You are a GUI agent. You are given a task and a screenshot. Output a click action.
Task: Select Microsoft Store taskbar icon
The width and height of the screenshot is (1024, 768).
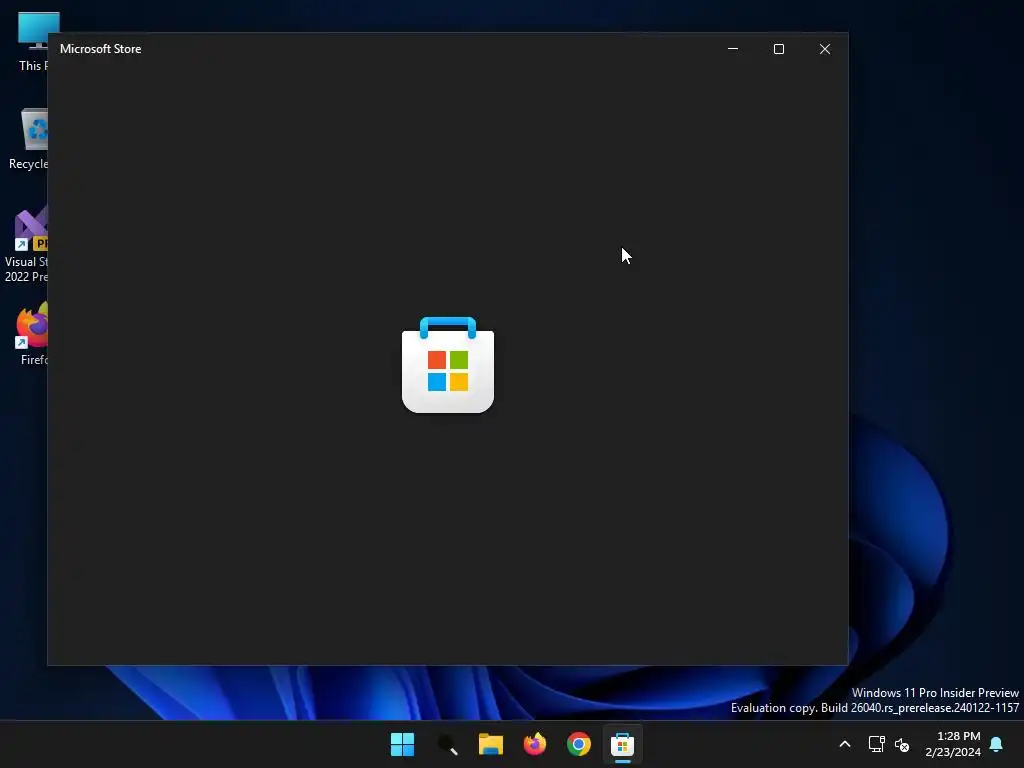622,744
